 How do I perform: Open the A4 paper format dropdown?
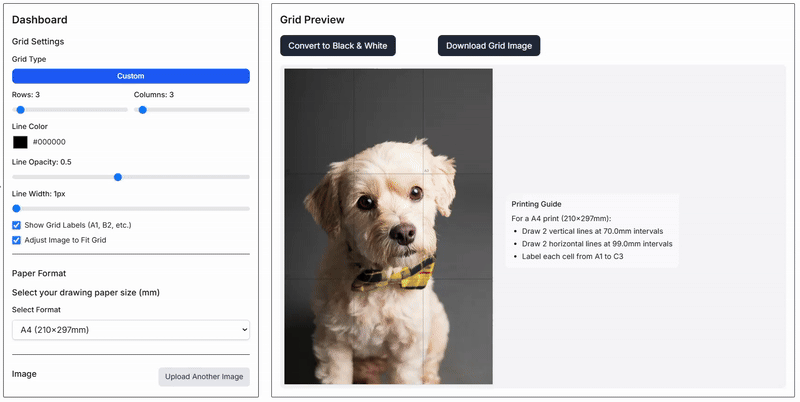pyautogui.click(x=130, y=329)
